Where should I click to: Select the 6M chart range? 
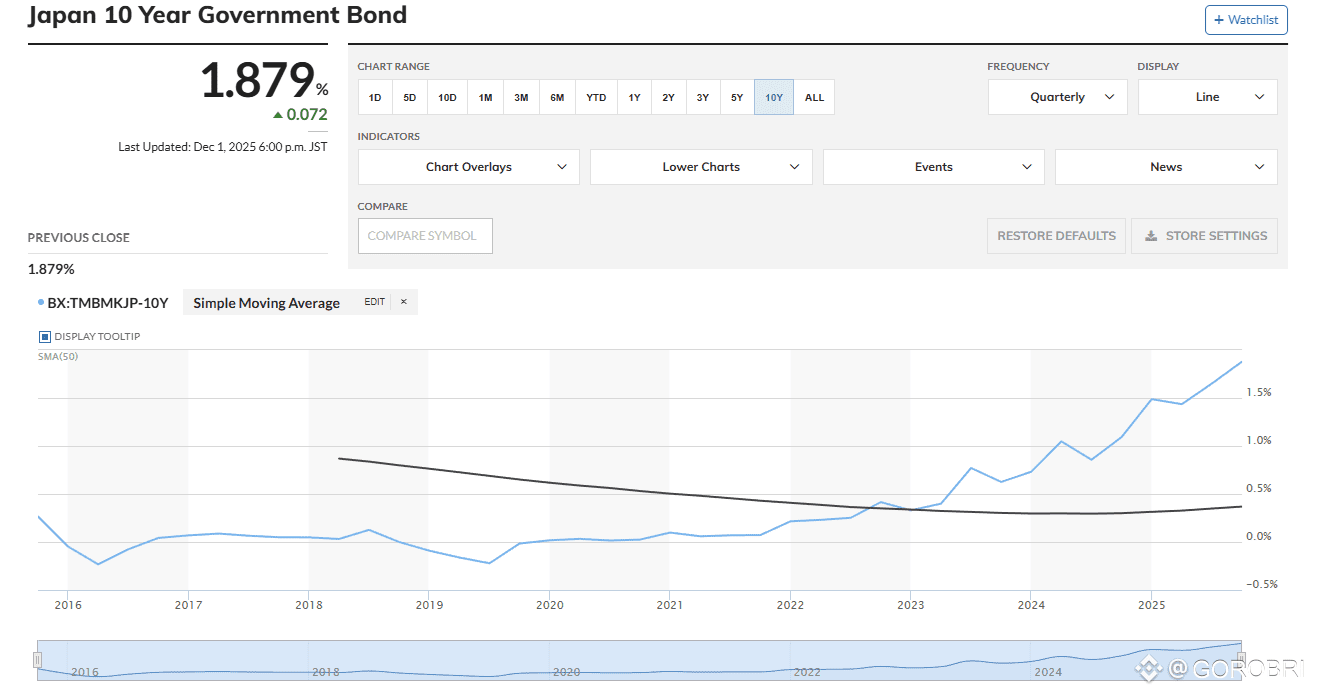(x=557, y=97)
